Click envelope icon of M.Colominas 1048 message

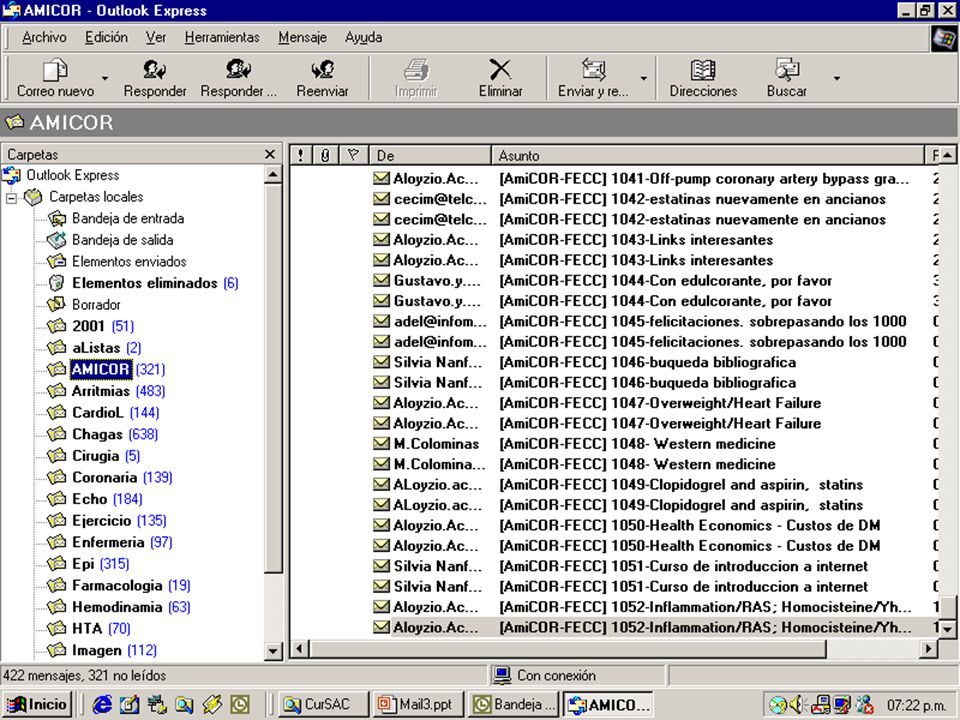[382, 443]
